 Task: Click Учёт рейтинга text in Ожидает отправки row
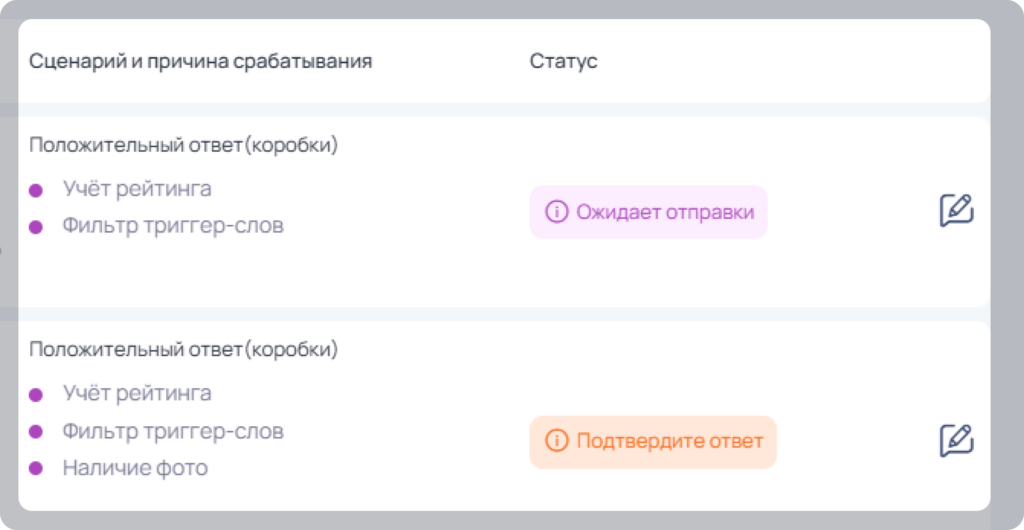point(137,189)
